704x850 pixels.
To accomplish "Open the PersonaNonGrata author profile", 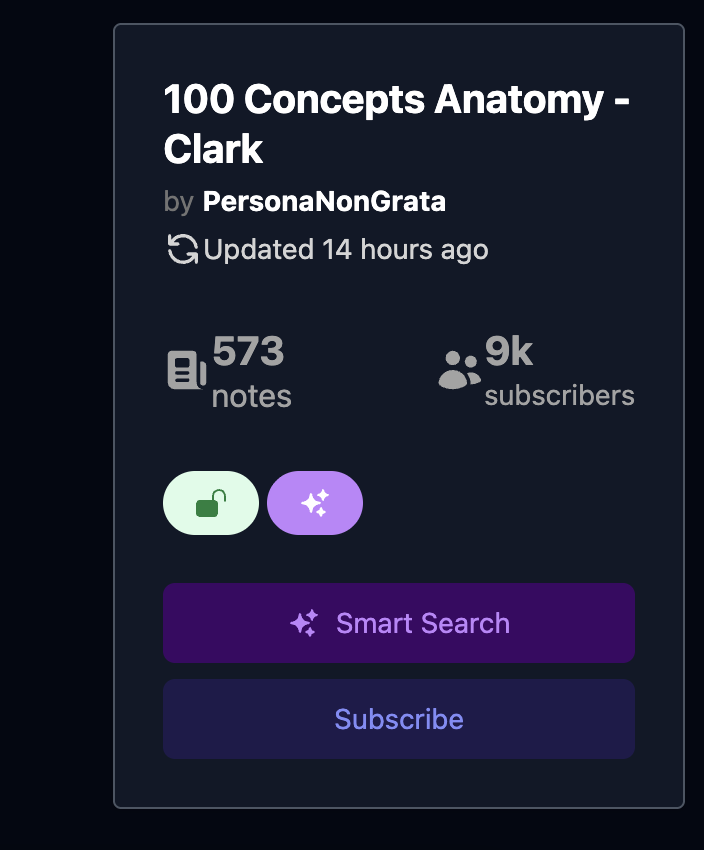I will [x=324, y=201].
